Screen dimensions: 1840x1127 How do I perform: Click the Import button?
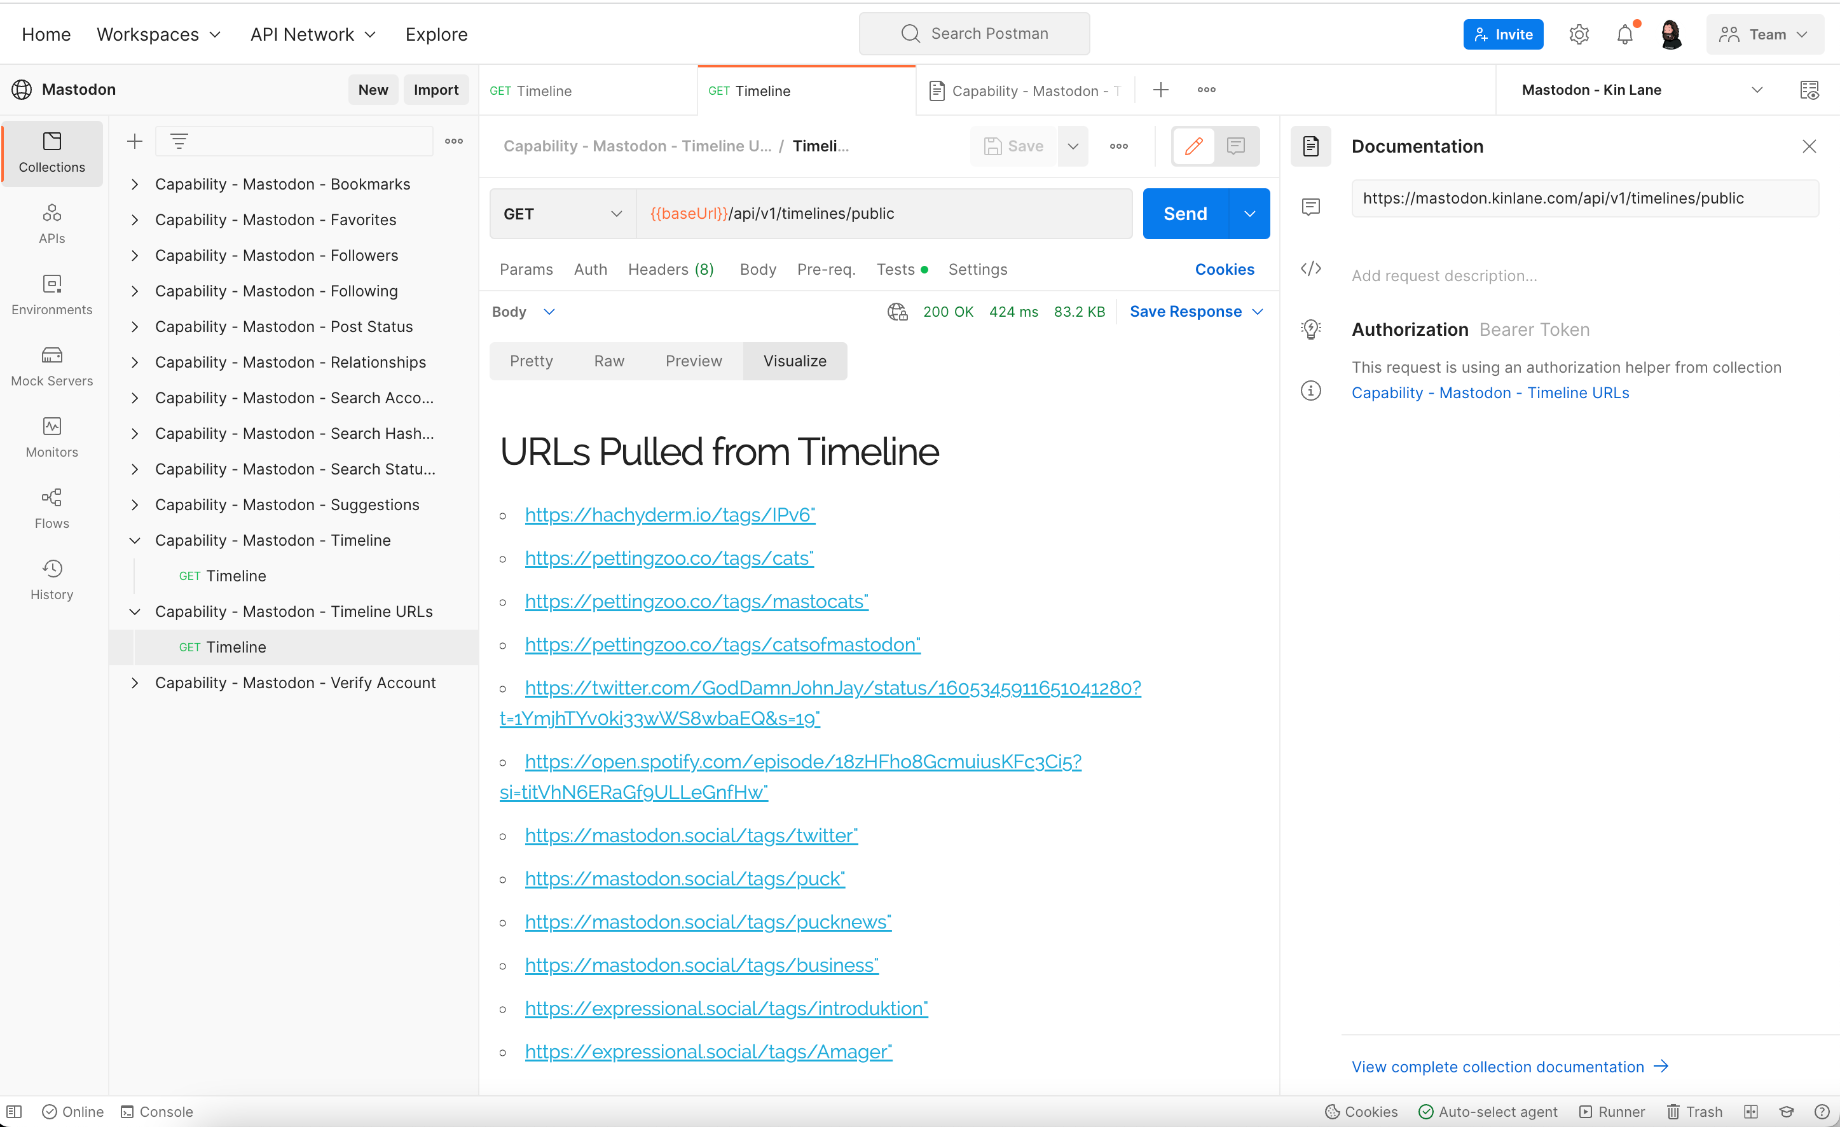436,90
